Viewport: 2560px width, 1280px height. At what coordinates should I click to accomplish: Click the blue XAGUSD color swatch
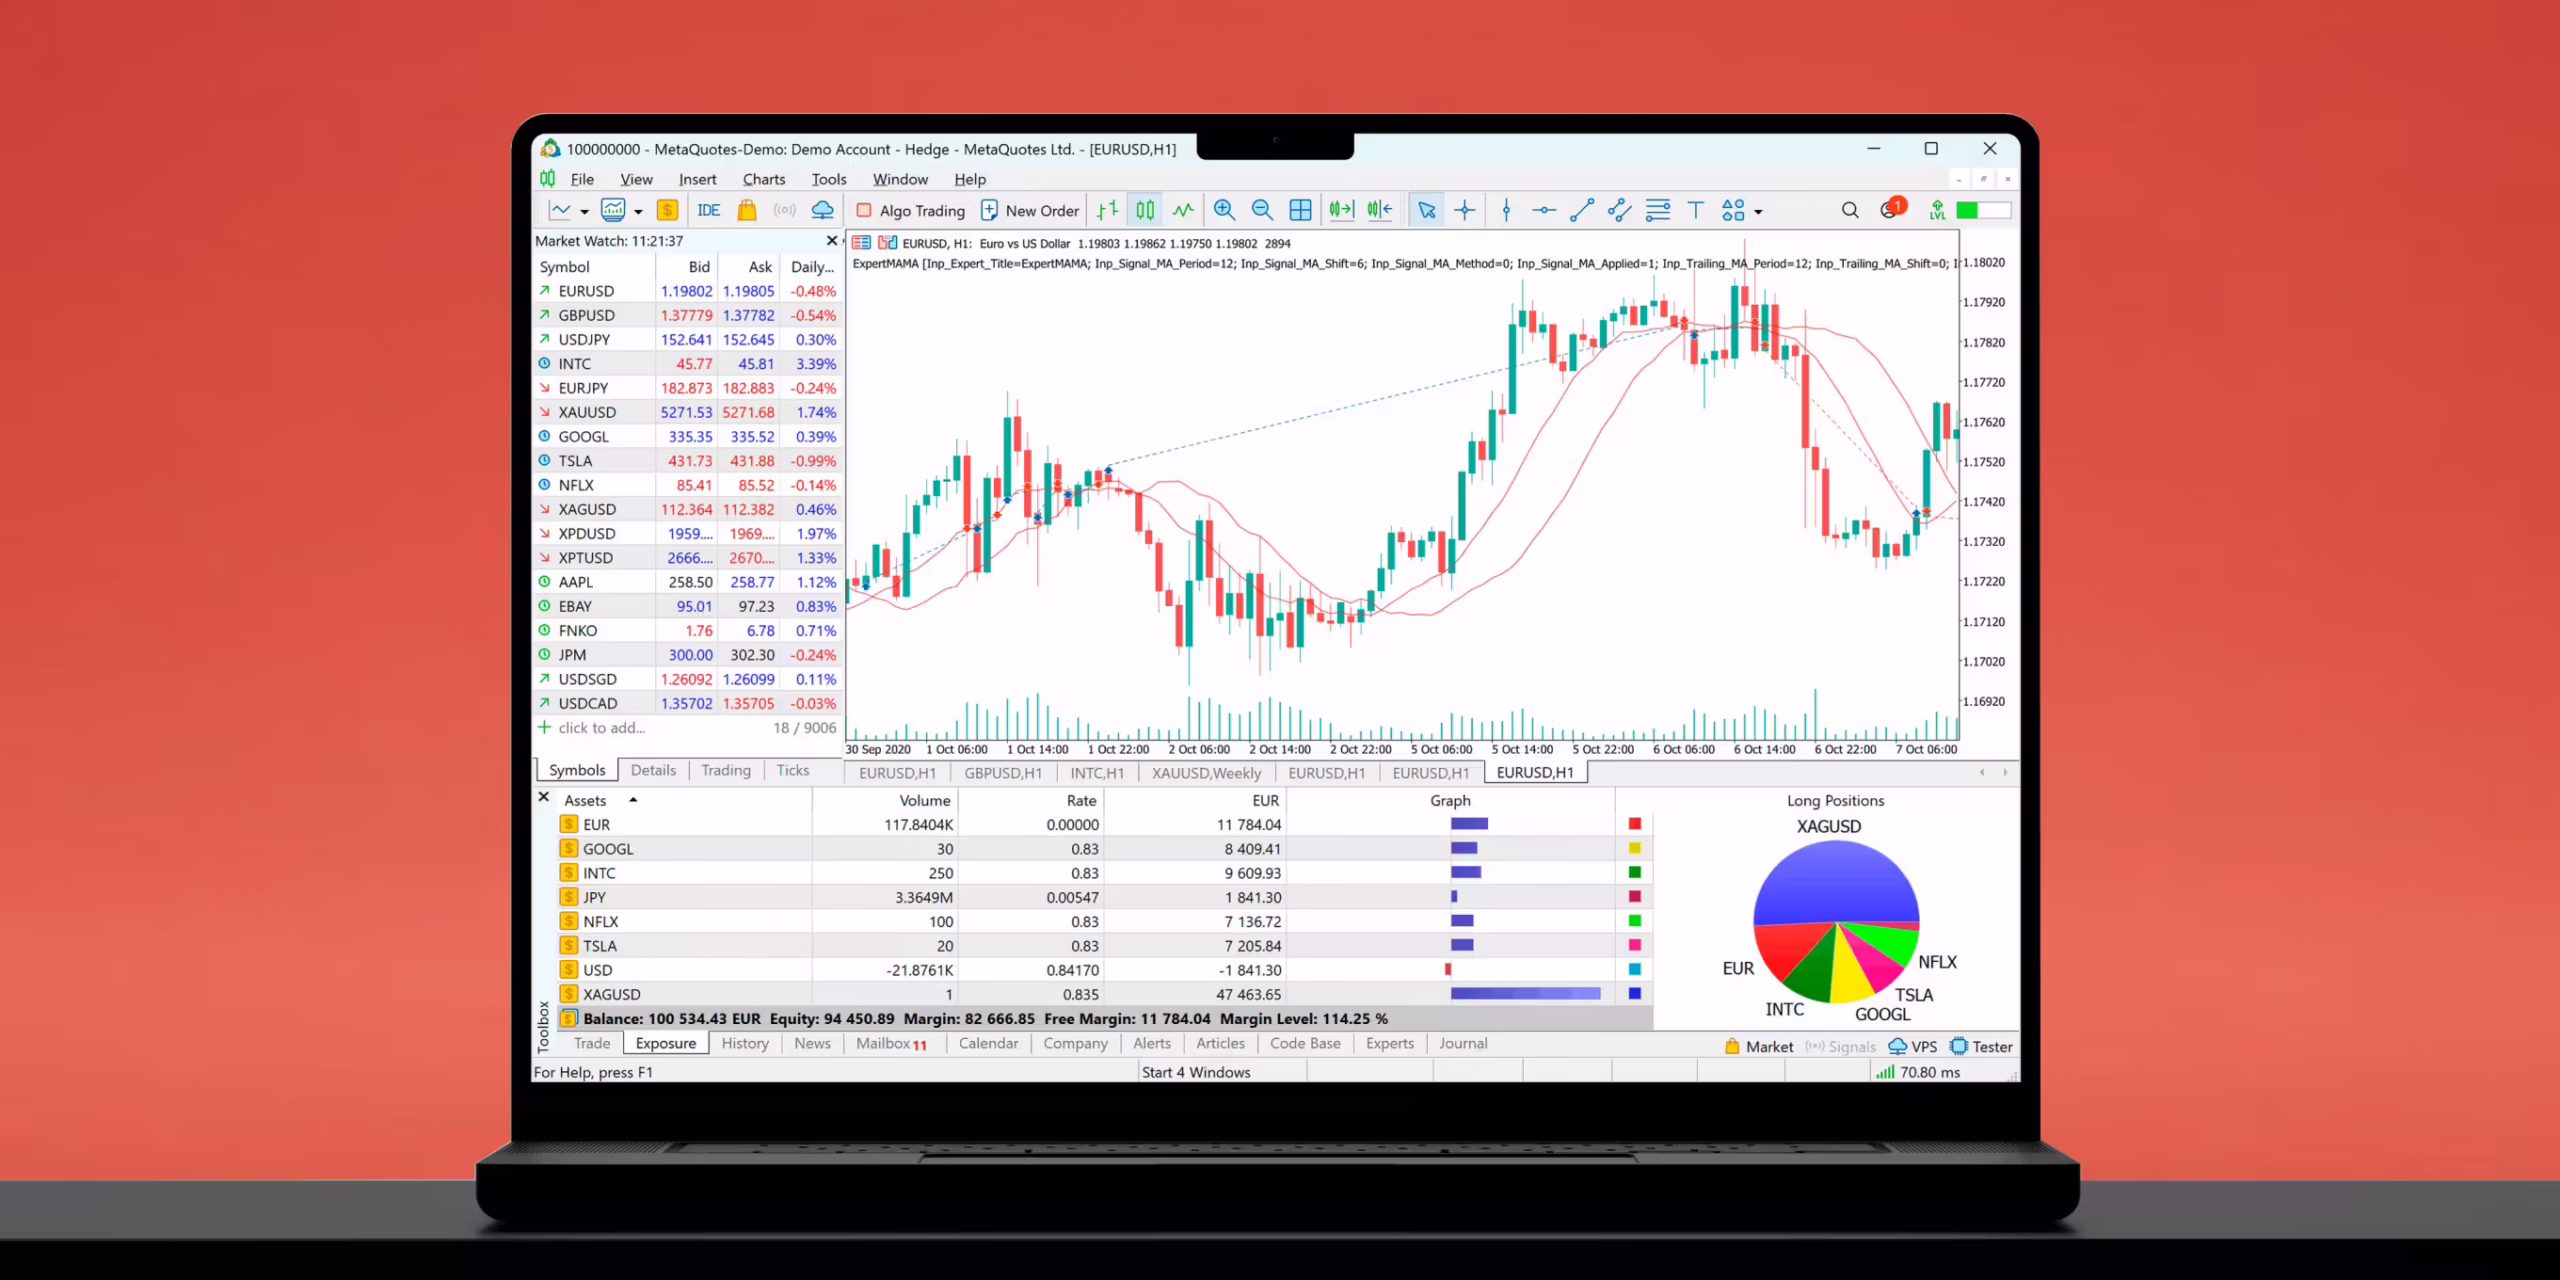click(x=1635, y=994)
